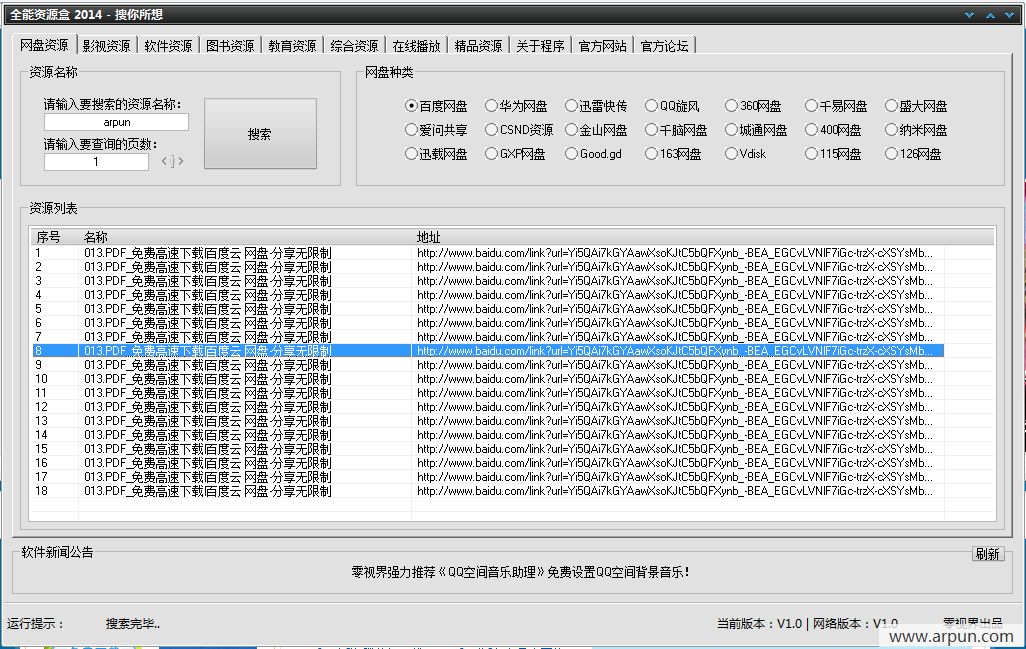
Task: Select the 115网盘 disk type
Action: click(x=809, y=154)
